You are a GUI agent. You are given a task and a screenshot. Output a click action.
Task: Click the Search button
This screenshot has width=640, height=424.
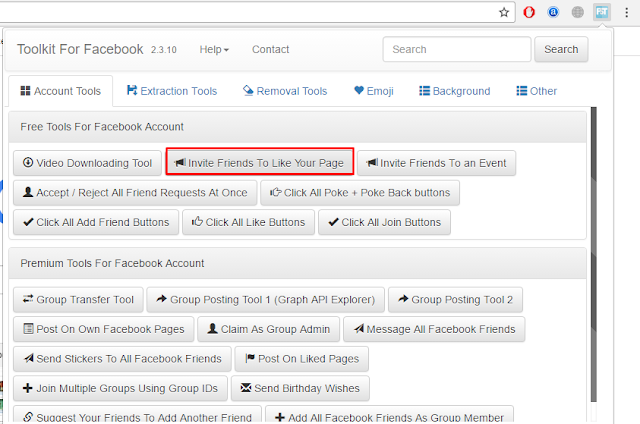click(x=561, y=49)
